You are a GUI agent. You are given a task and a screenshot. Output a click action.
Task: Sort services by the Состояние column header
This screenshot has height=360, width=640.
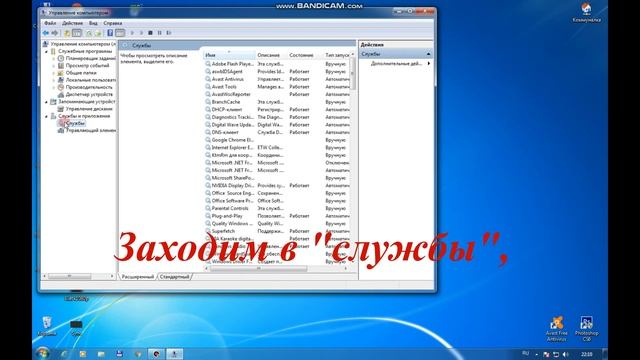pos(301,55)
